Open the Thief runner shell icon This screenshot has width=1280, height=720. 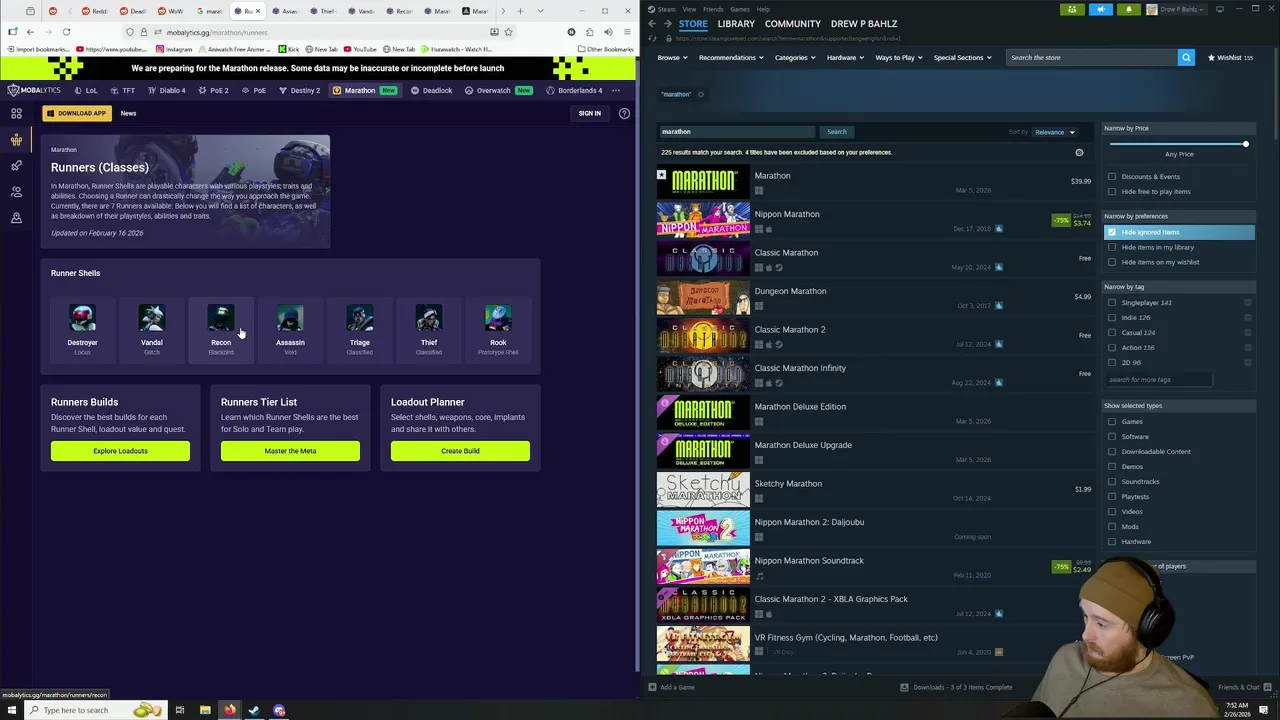[x=429, y=318]
